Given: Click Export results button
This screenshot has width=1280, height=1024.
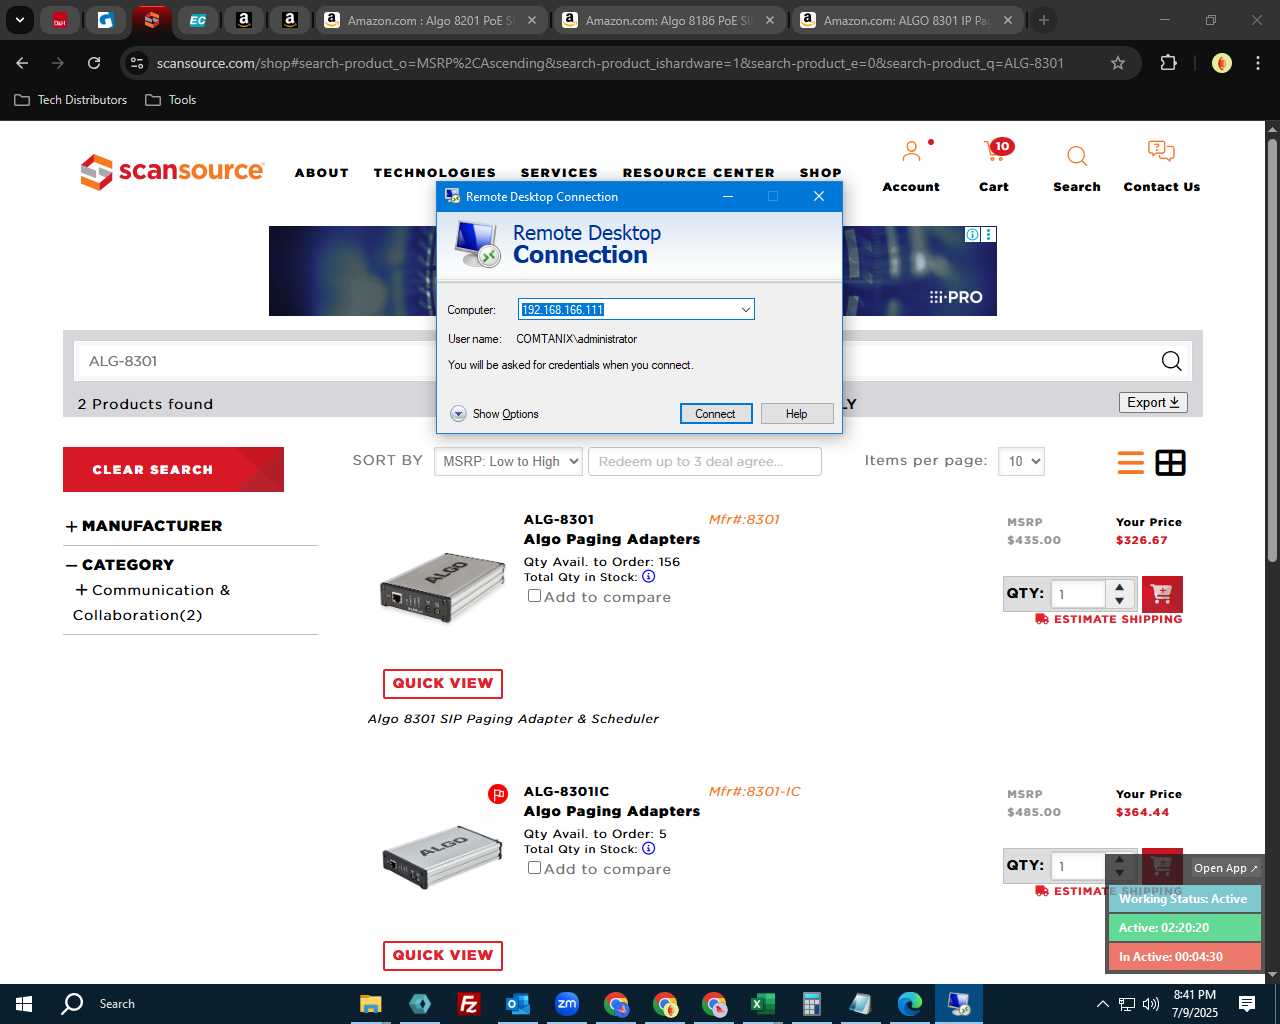Looking at the screenshot, I should coord(1153,402).
